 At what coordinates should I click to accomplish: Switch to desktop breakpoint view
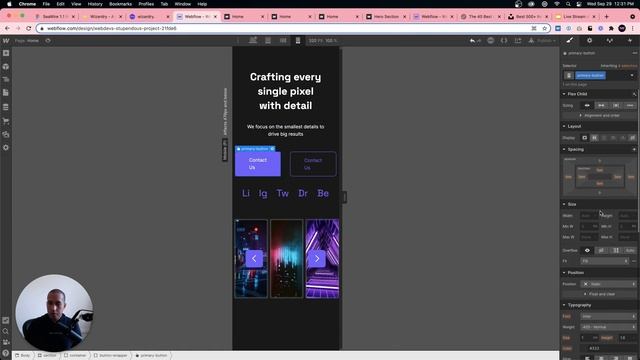click(x=253, y=40)
